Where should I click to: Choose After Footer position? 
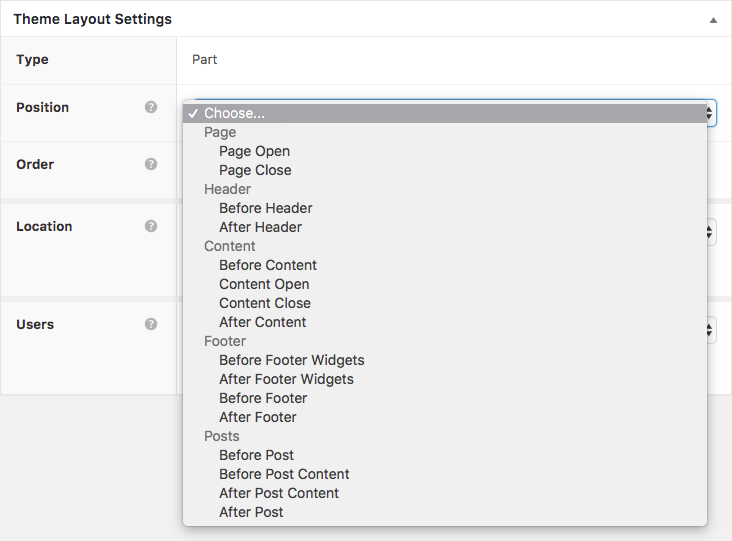257,417
